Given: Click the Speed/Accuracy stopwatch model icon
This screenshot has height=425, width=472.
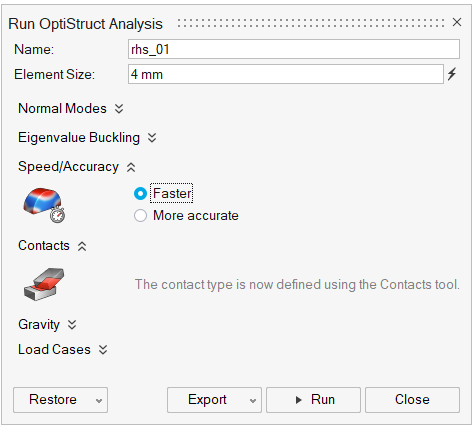Looking at the screenshot, I should (44, 205).
